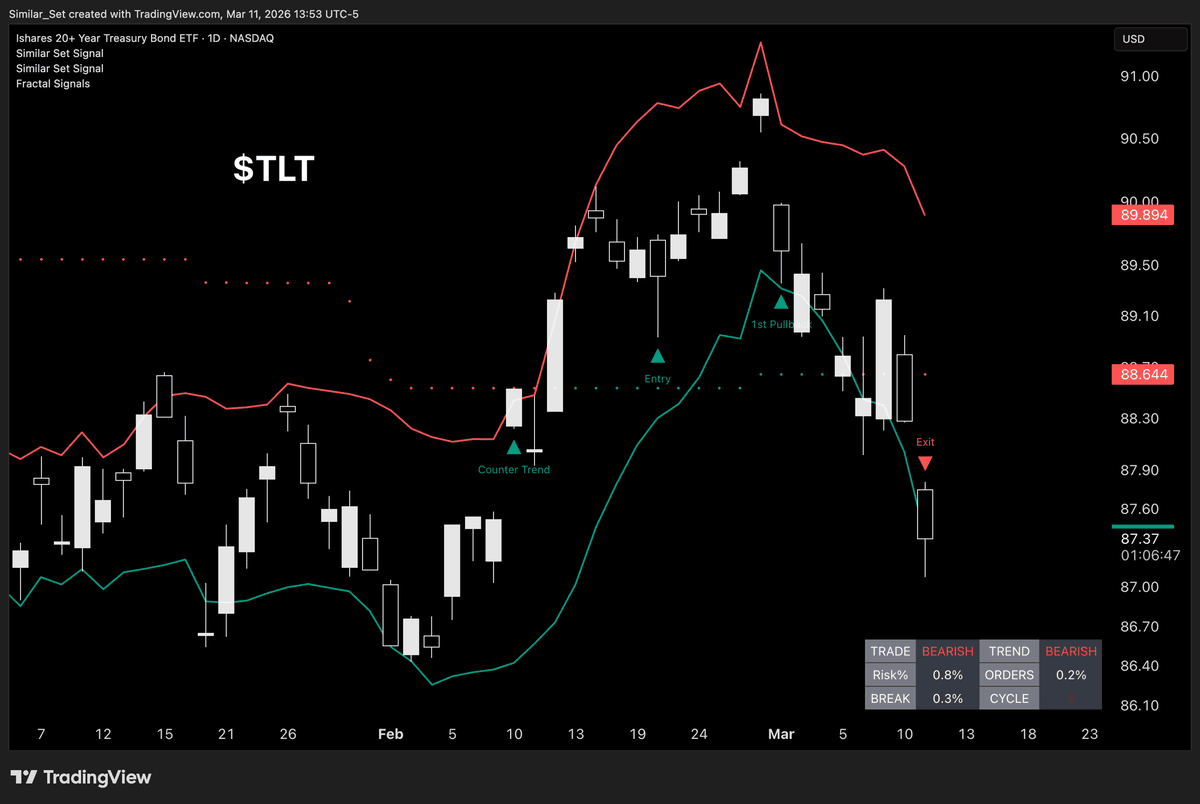Click the 87.60 price axis label

point(1140,509)
